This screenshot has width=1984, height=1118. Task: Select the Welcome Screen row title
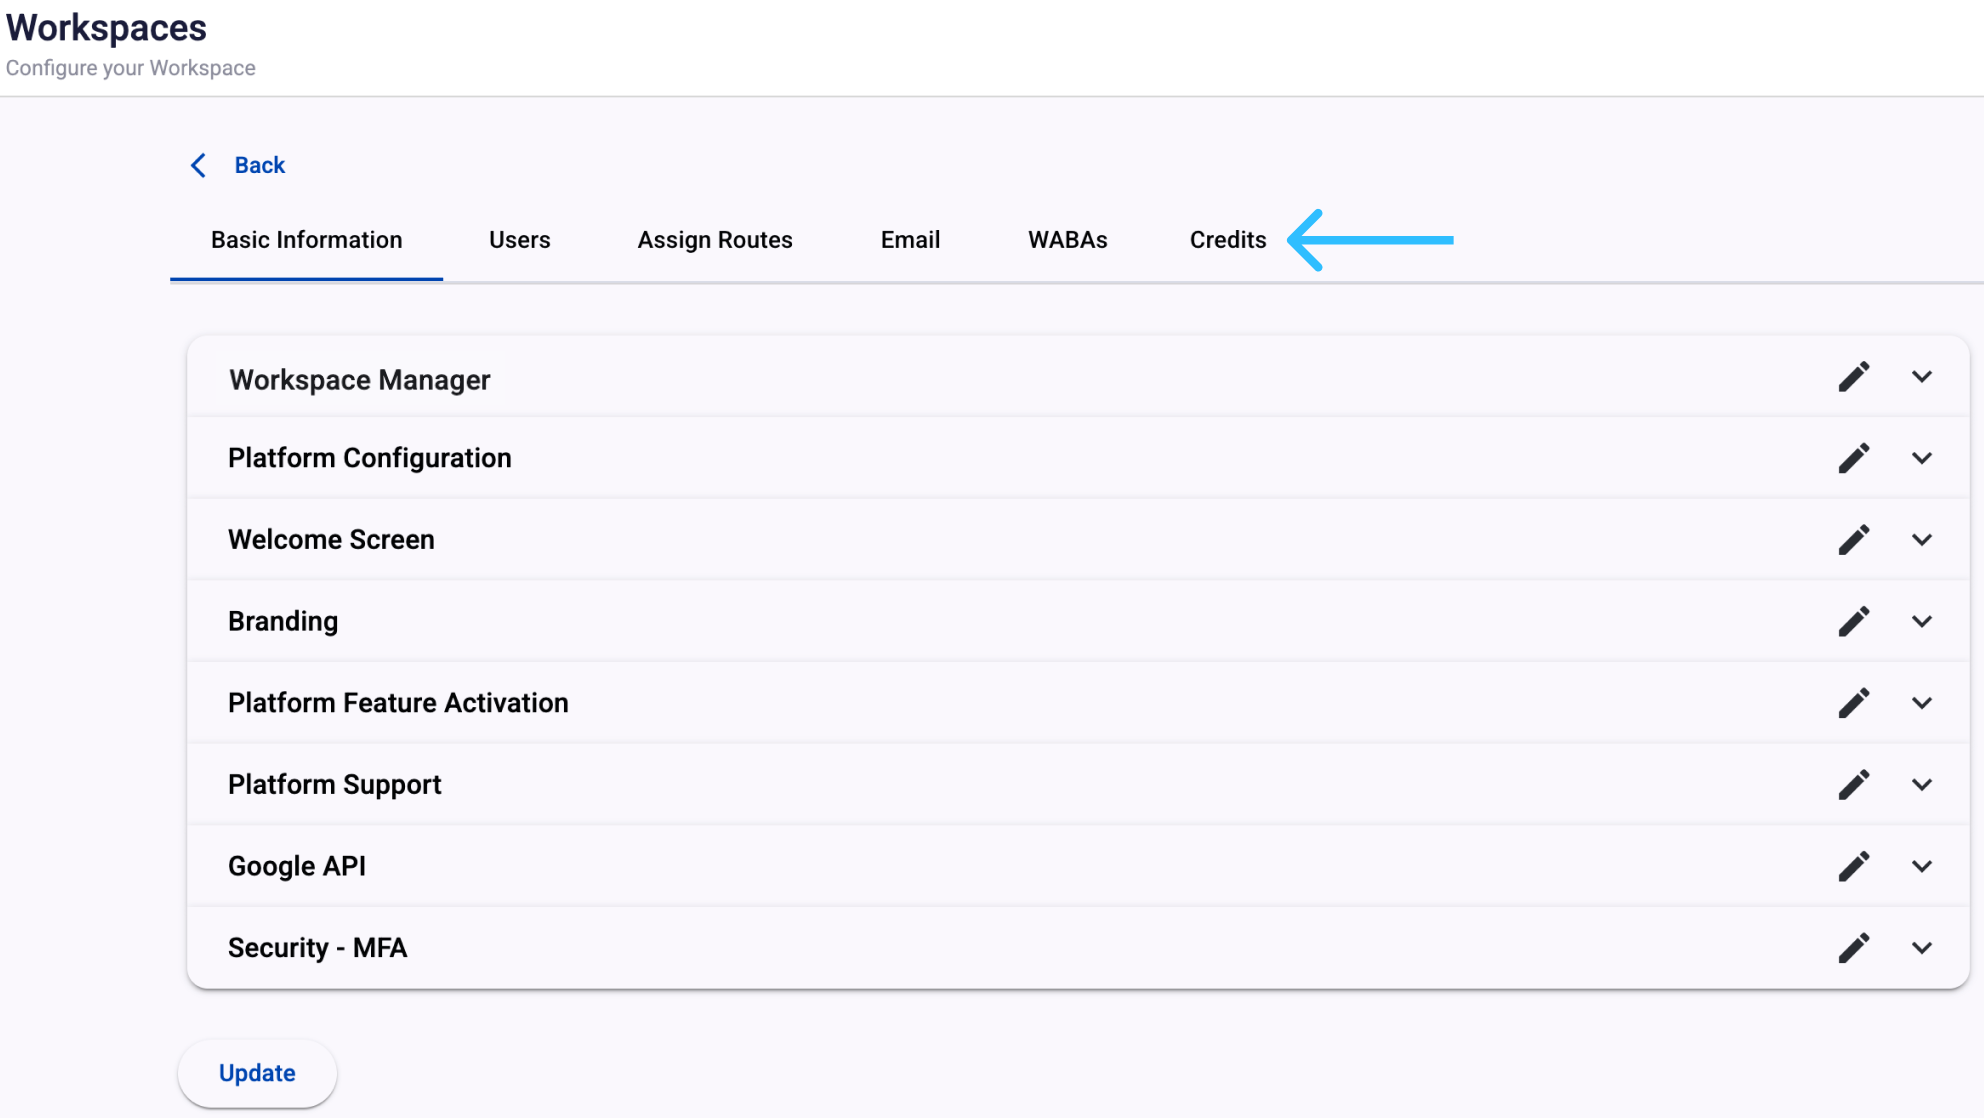click(331, 540)
